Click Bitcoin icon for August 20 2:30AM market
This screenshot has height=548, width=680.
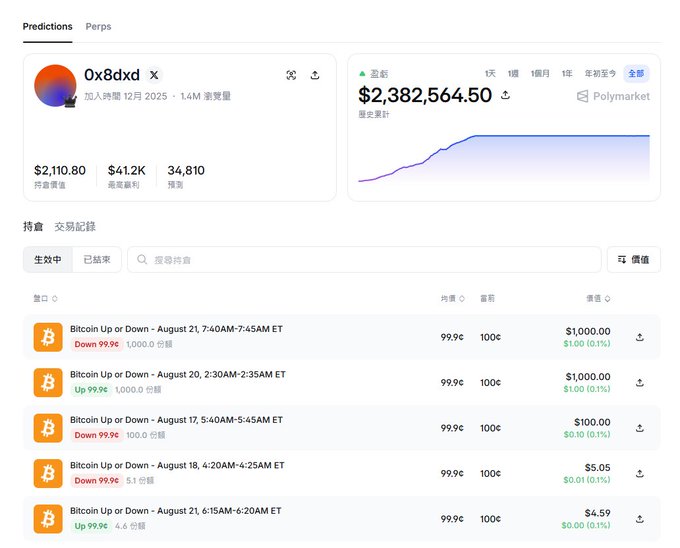tap(48, 383)
